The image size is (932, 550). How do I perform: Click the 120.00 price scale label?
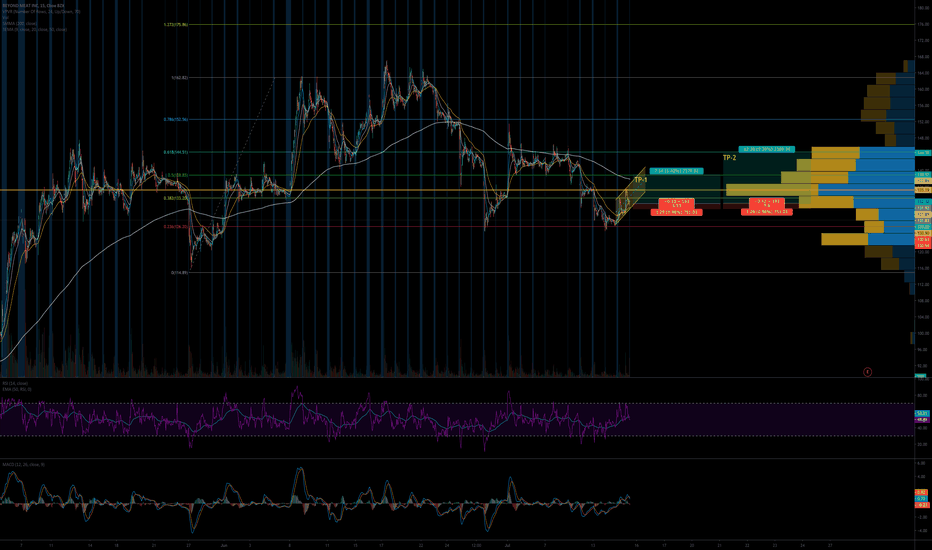tap(923, 252)
